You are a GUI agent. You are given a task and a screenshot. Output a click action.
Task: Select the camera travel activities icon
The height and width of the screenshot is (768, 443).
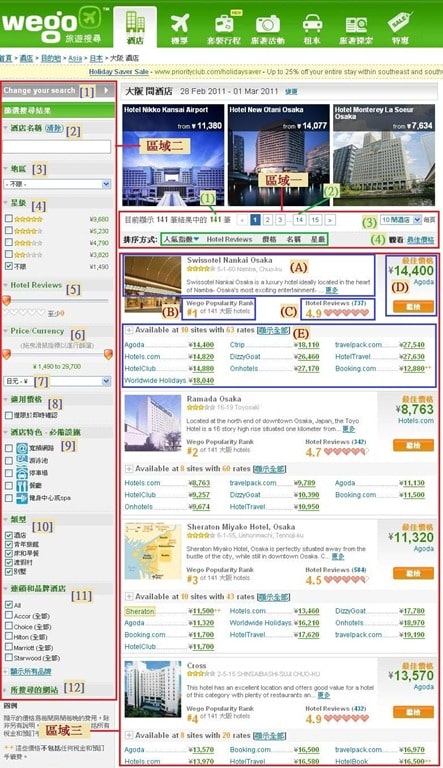(268, 24)
